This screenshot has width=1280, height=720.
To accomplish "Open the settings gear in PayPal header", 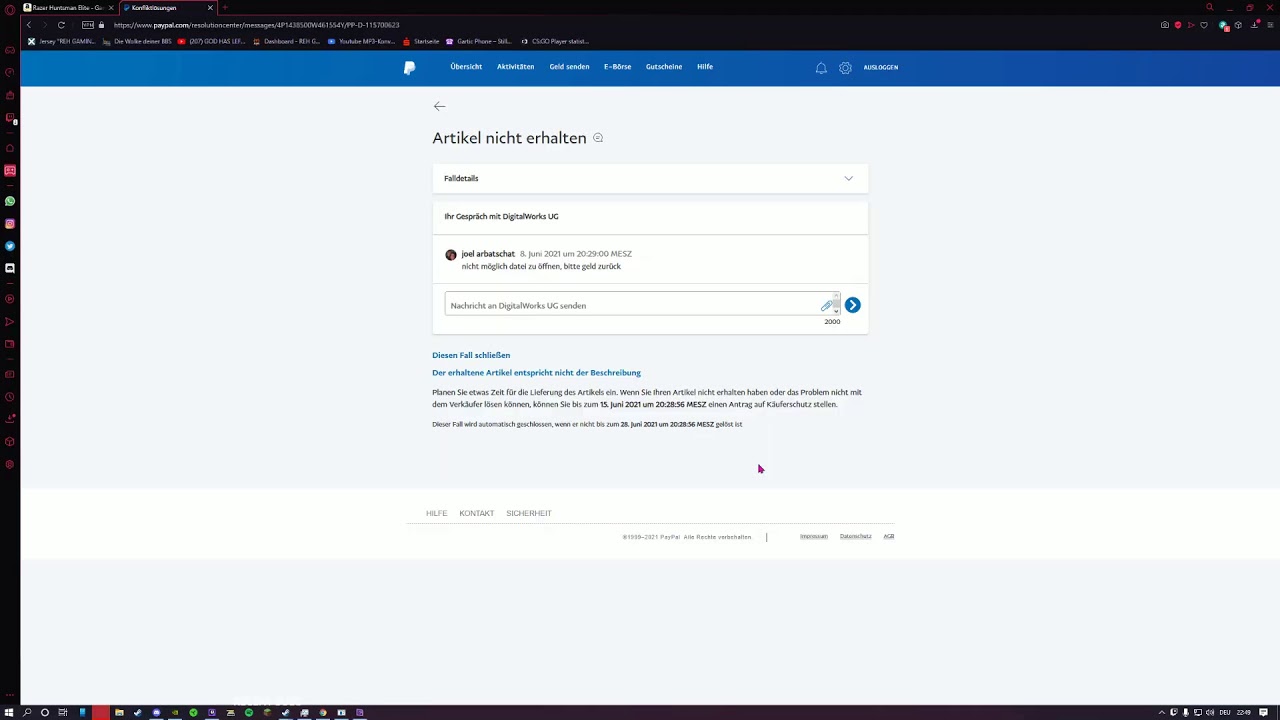I will click(845, 67).
